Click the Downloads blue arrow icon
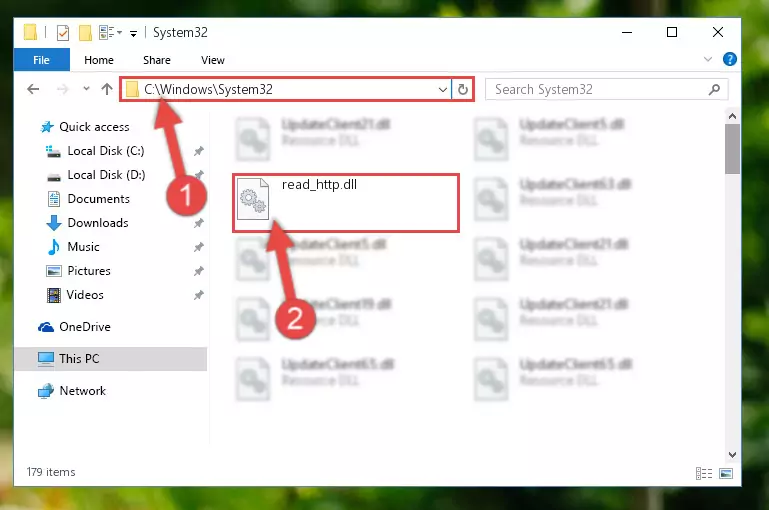The image size is (769, 510). pos(53,223)
